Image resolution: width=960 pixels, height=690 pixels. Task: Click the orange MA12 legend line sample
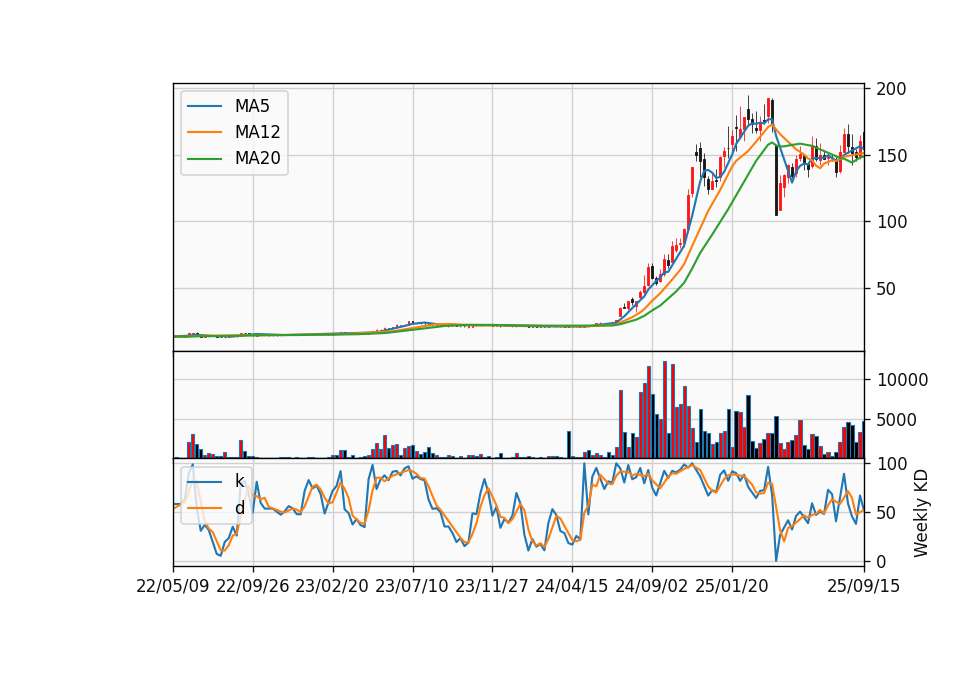point(204,132)
